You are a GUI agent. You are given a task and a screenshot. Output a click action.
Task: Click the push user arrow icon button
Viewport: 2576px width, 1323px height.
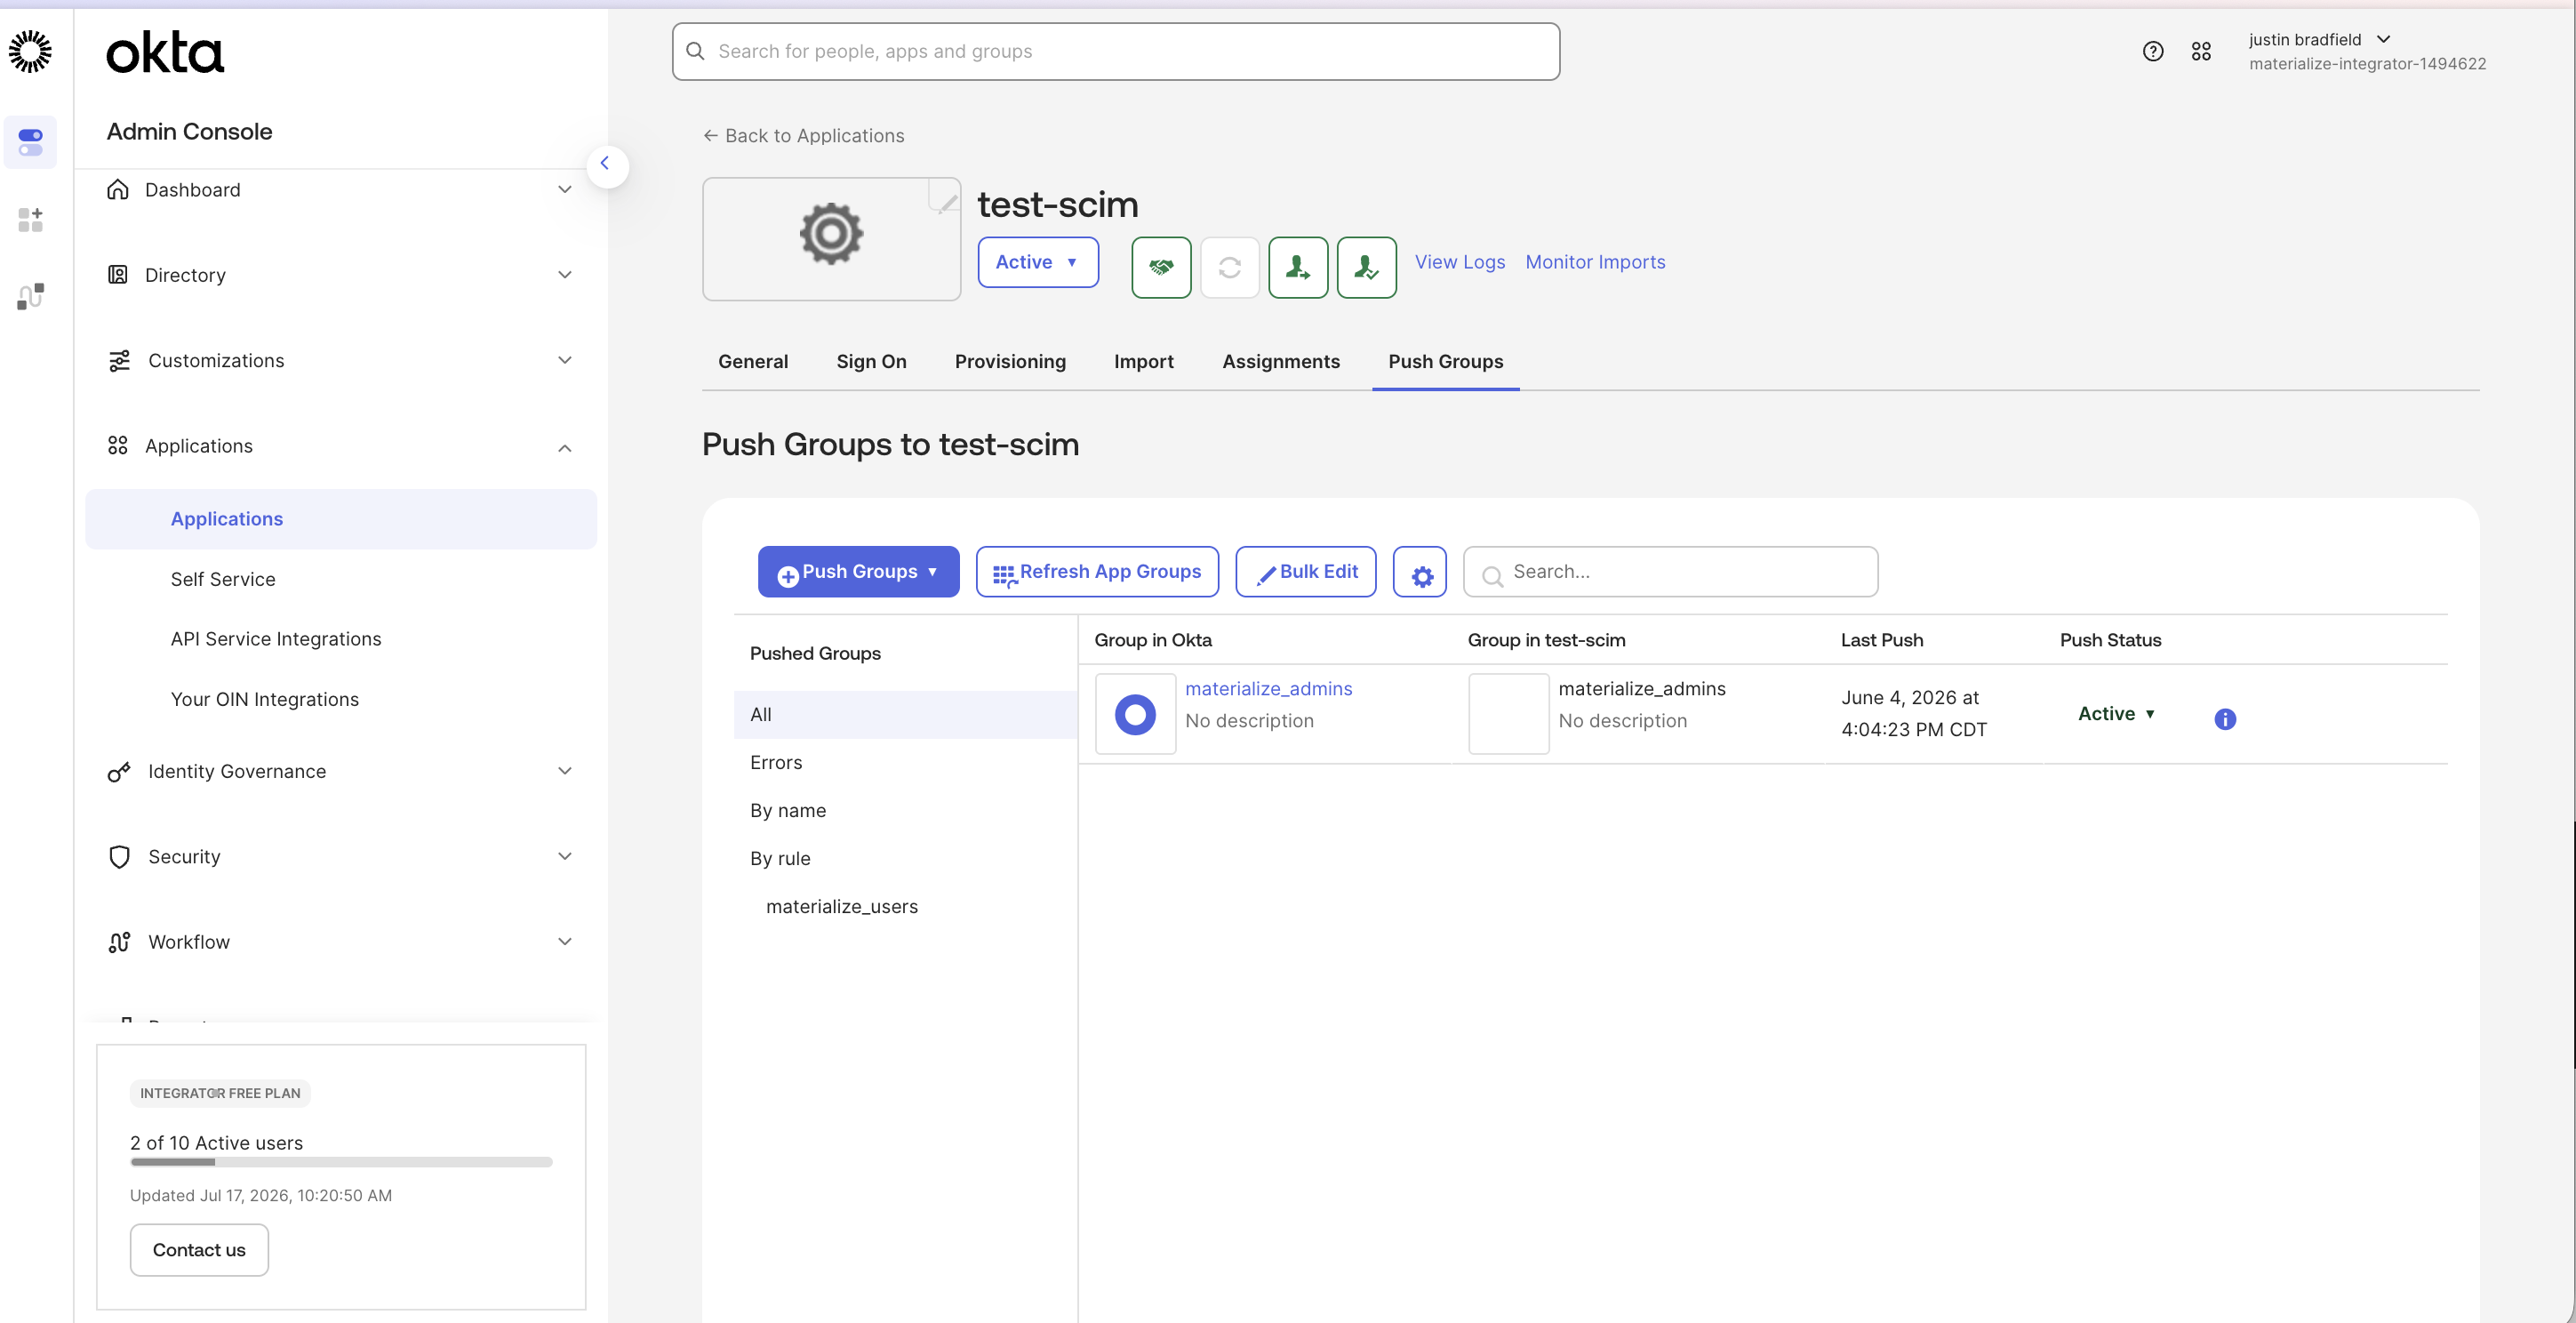(x=1297, y=267)
